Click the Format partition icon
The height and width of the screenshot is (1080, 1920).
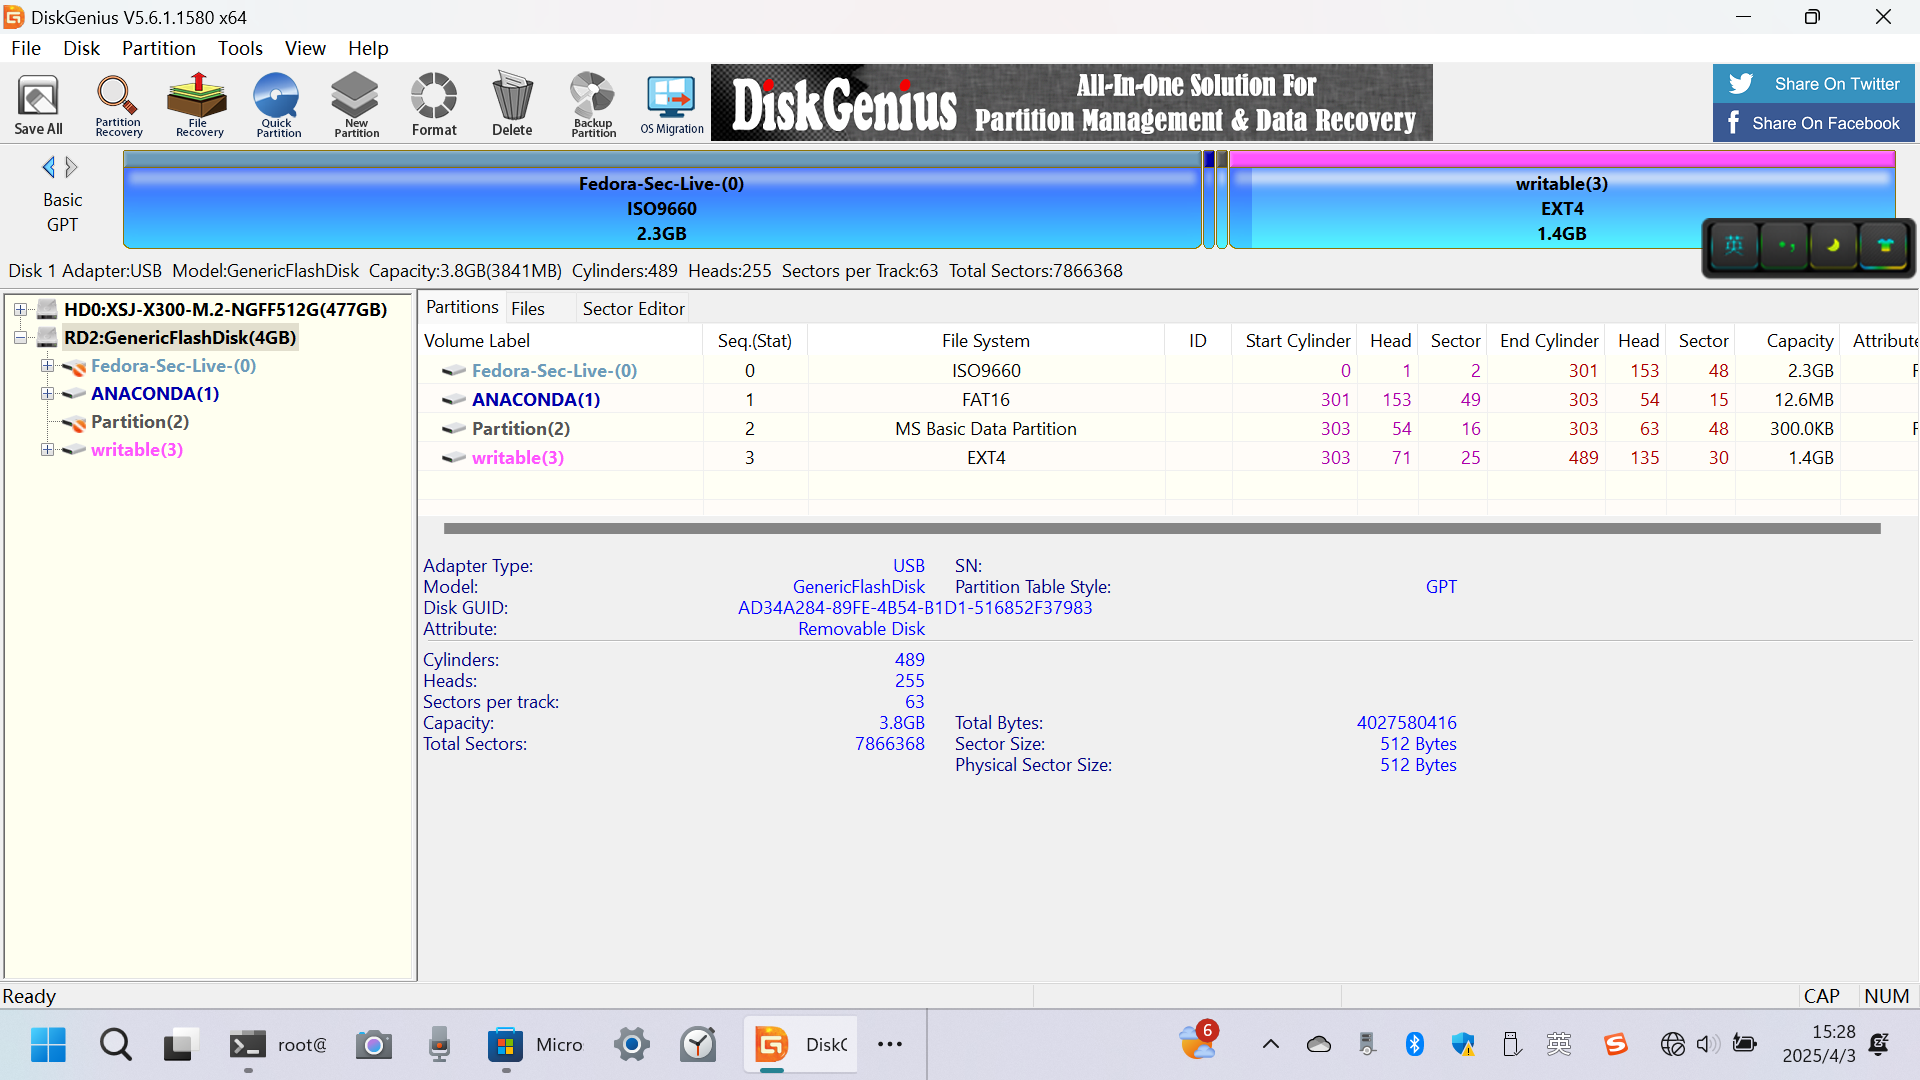(x=434, y=104)
